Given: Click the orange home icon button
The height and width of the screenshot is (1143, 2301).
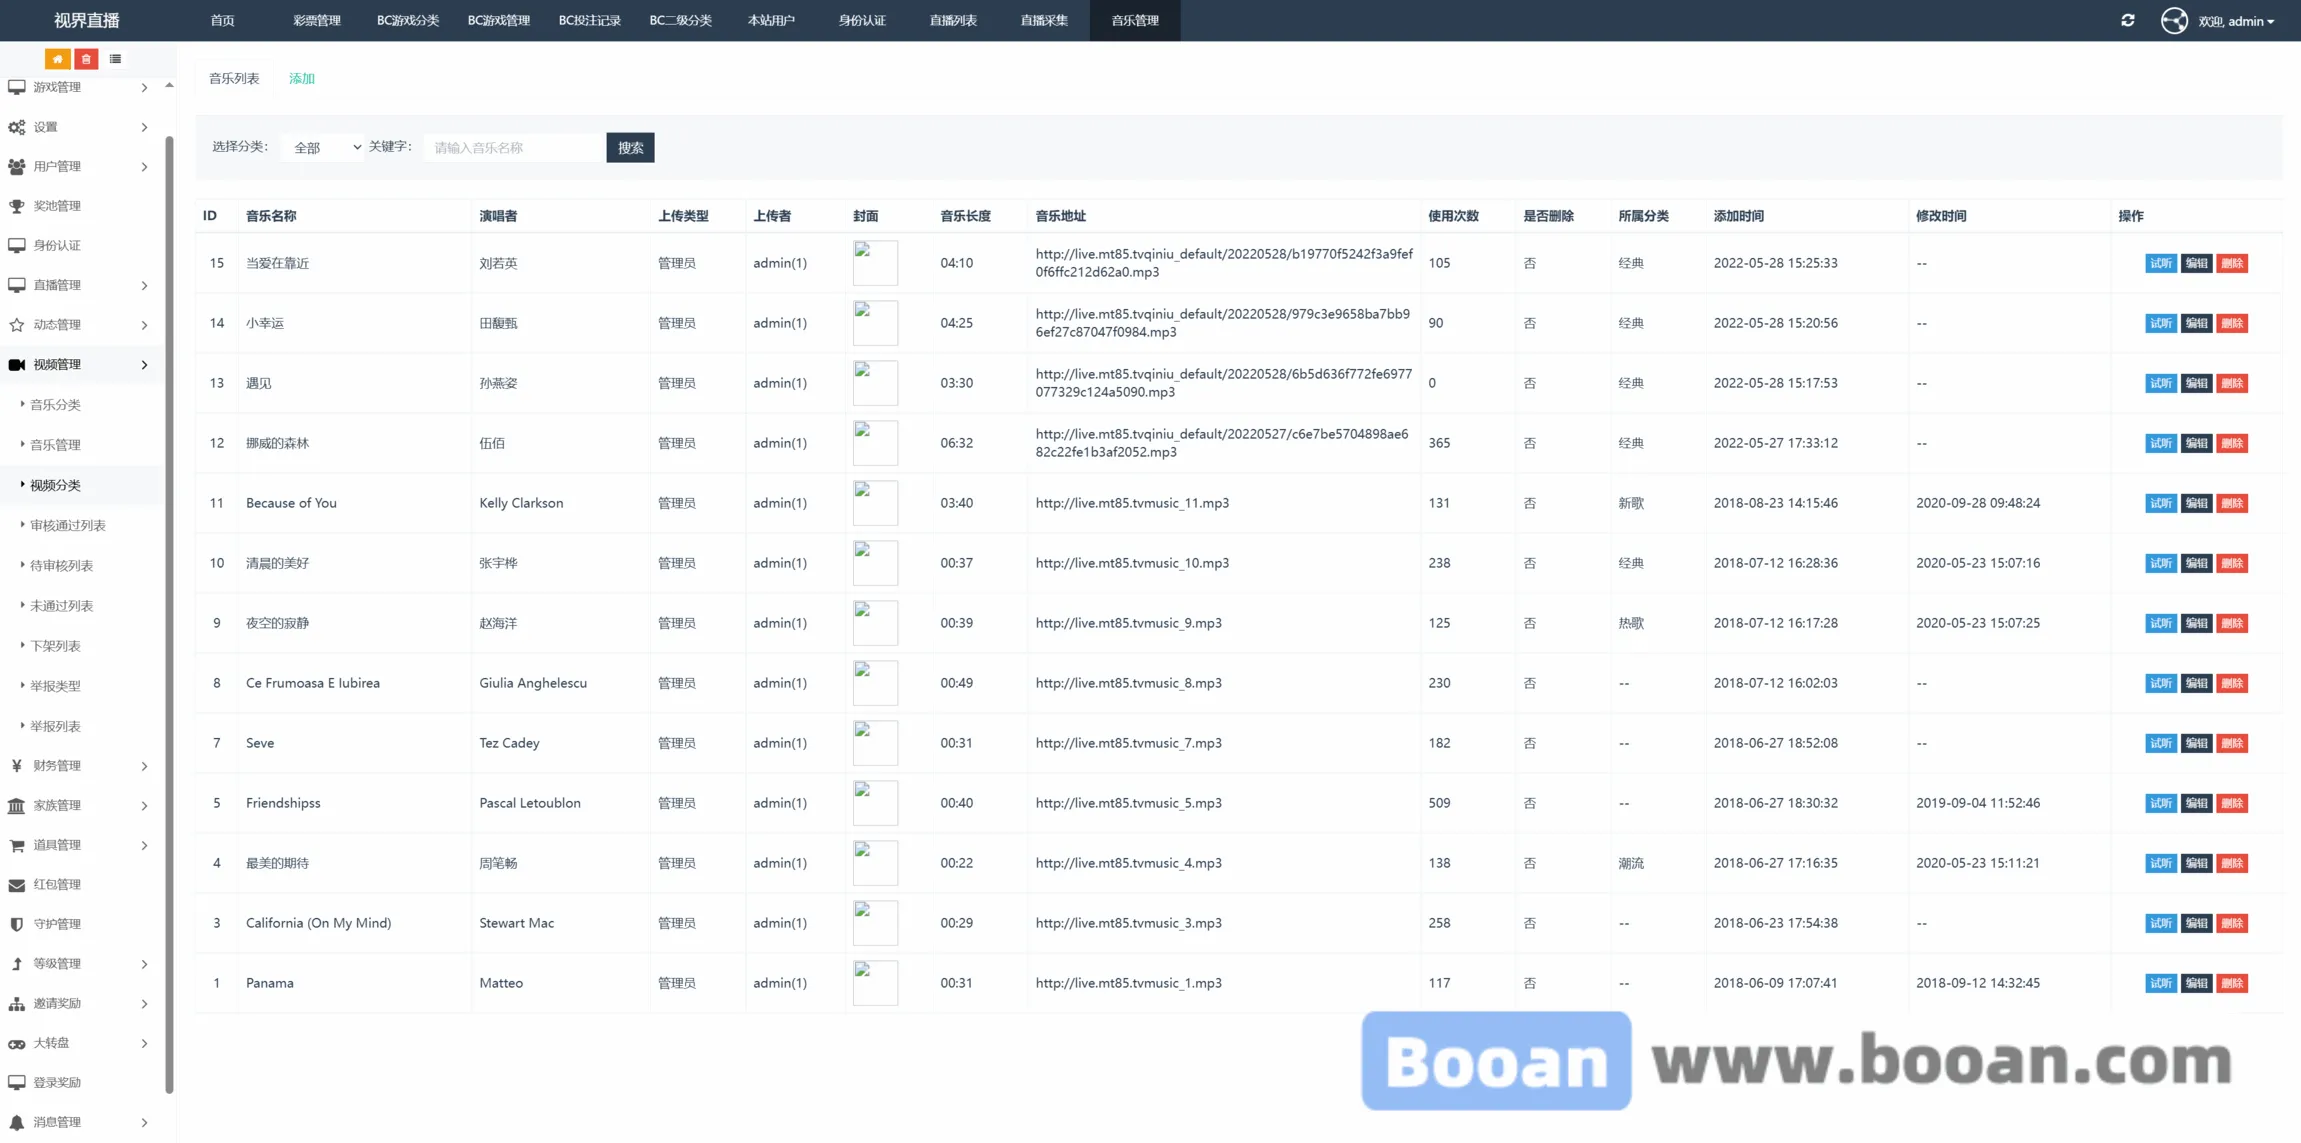Looking at the screenshot, I should pyautogui.click(x=57, y=59).
